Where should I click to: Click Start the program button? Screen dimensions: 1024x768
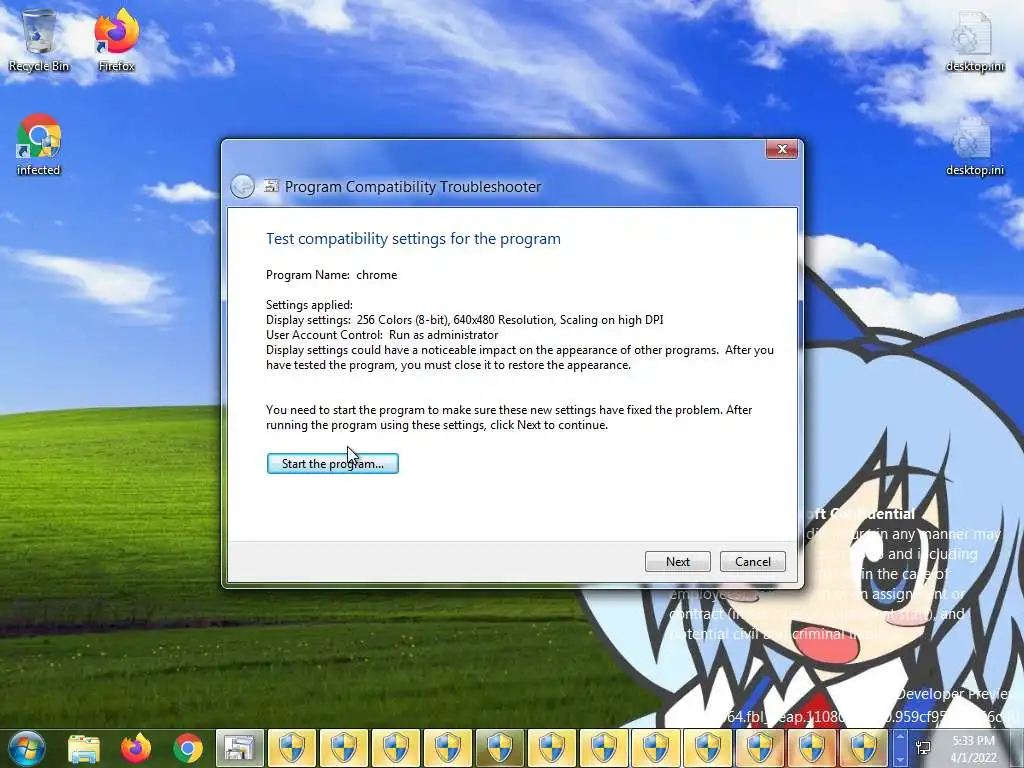point(332,464)
